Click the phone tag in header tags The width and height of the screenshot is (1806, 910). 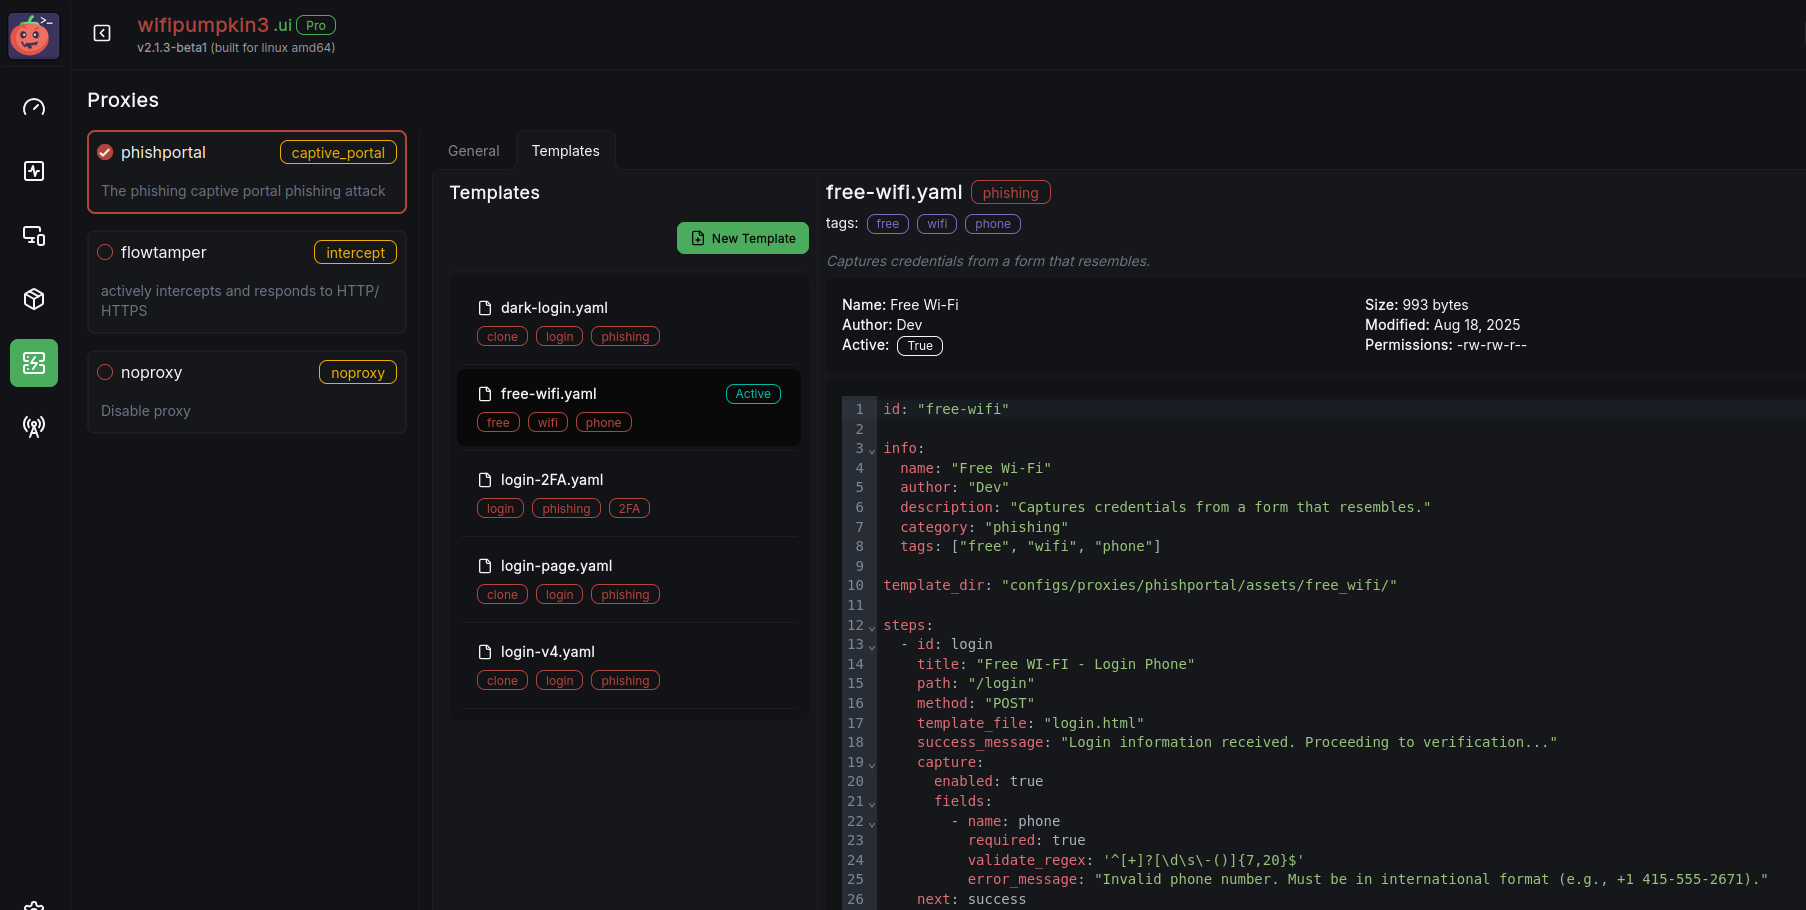(x=993, y=224)
